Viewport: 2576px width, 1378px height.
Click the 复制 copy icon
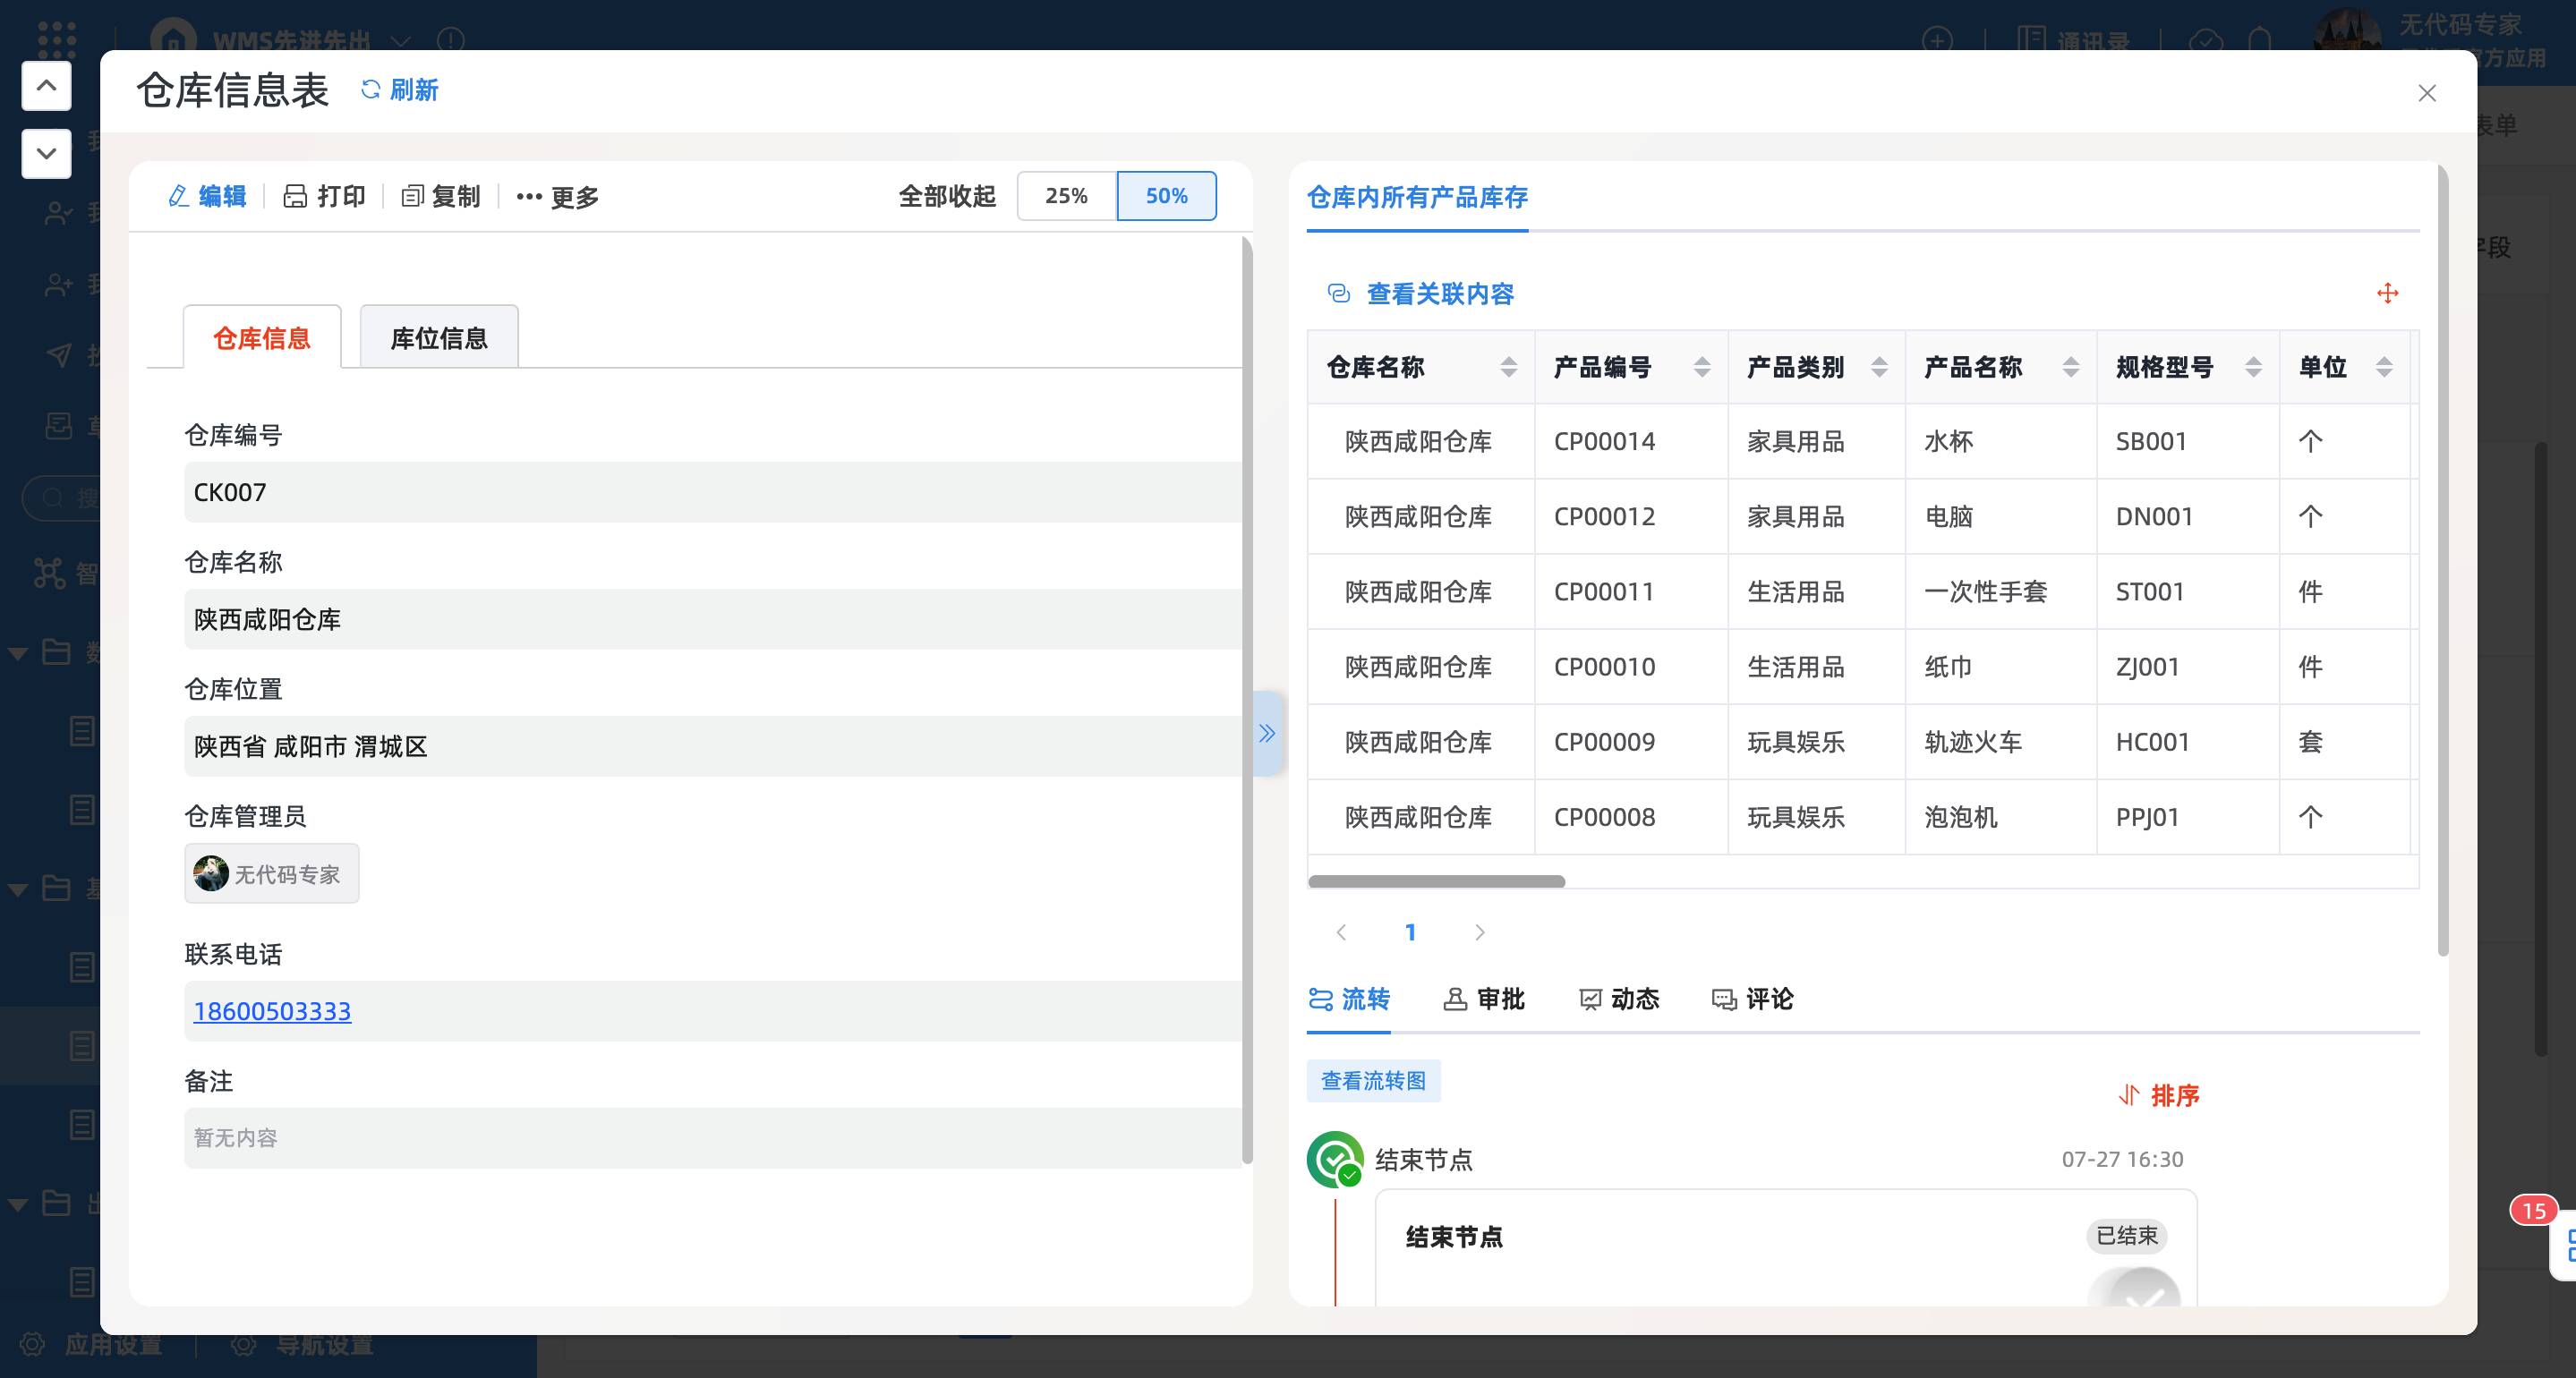412,196
